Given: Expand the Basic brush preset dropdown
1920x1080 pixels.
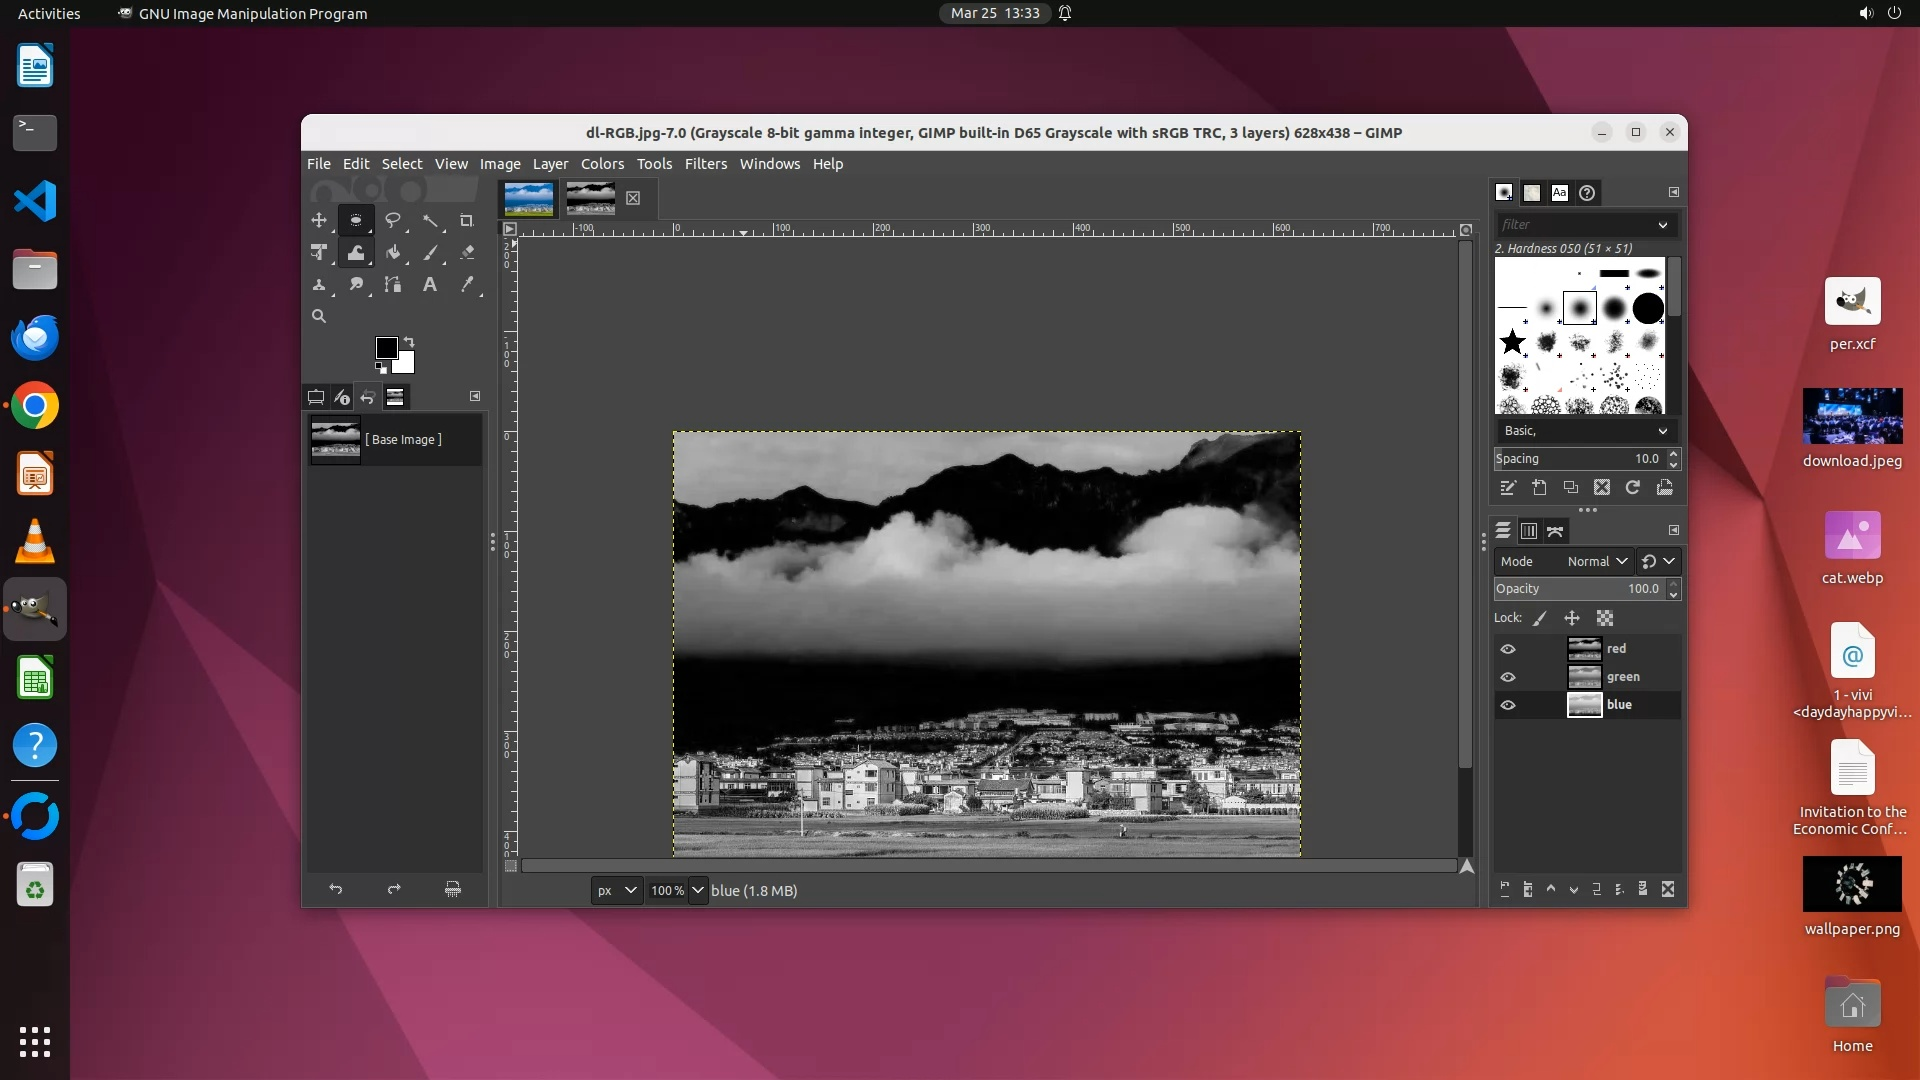Looking at the screenshot, I should pos(1662,431).
